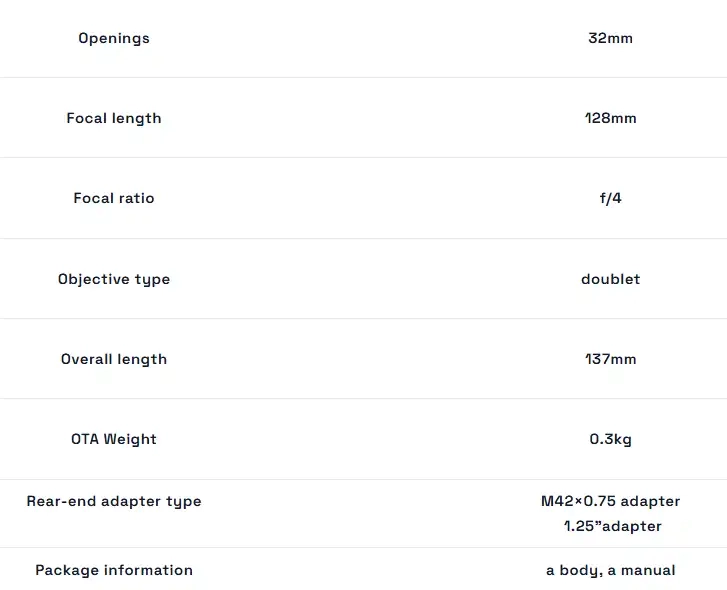Image resolution: width=727 pixels, height=590 pixels.
Task: Click the OTA Weight label
Action: coord(114,439)
